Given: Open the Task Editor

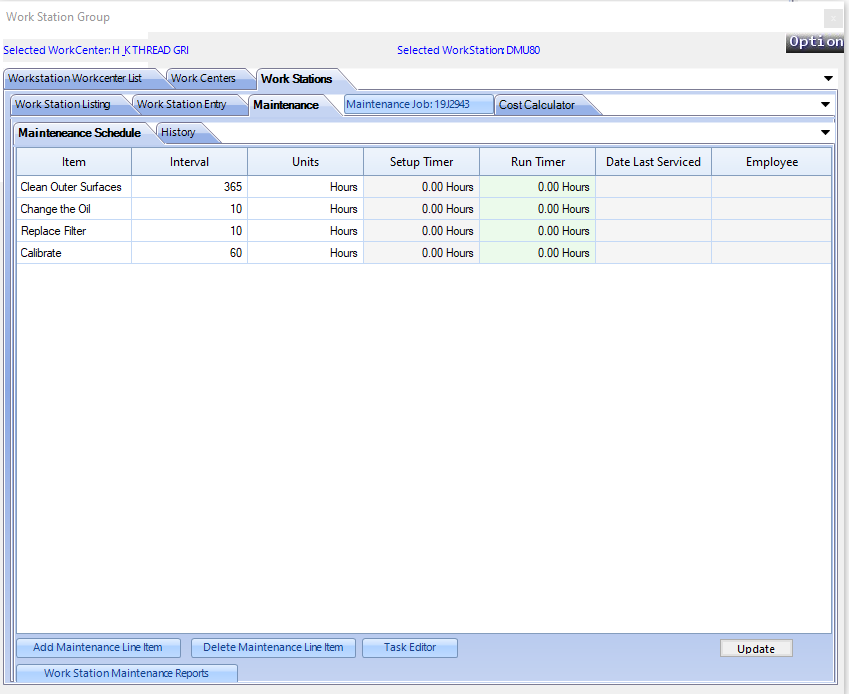Looking at the screenshot, I should pos(410,647).
